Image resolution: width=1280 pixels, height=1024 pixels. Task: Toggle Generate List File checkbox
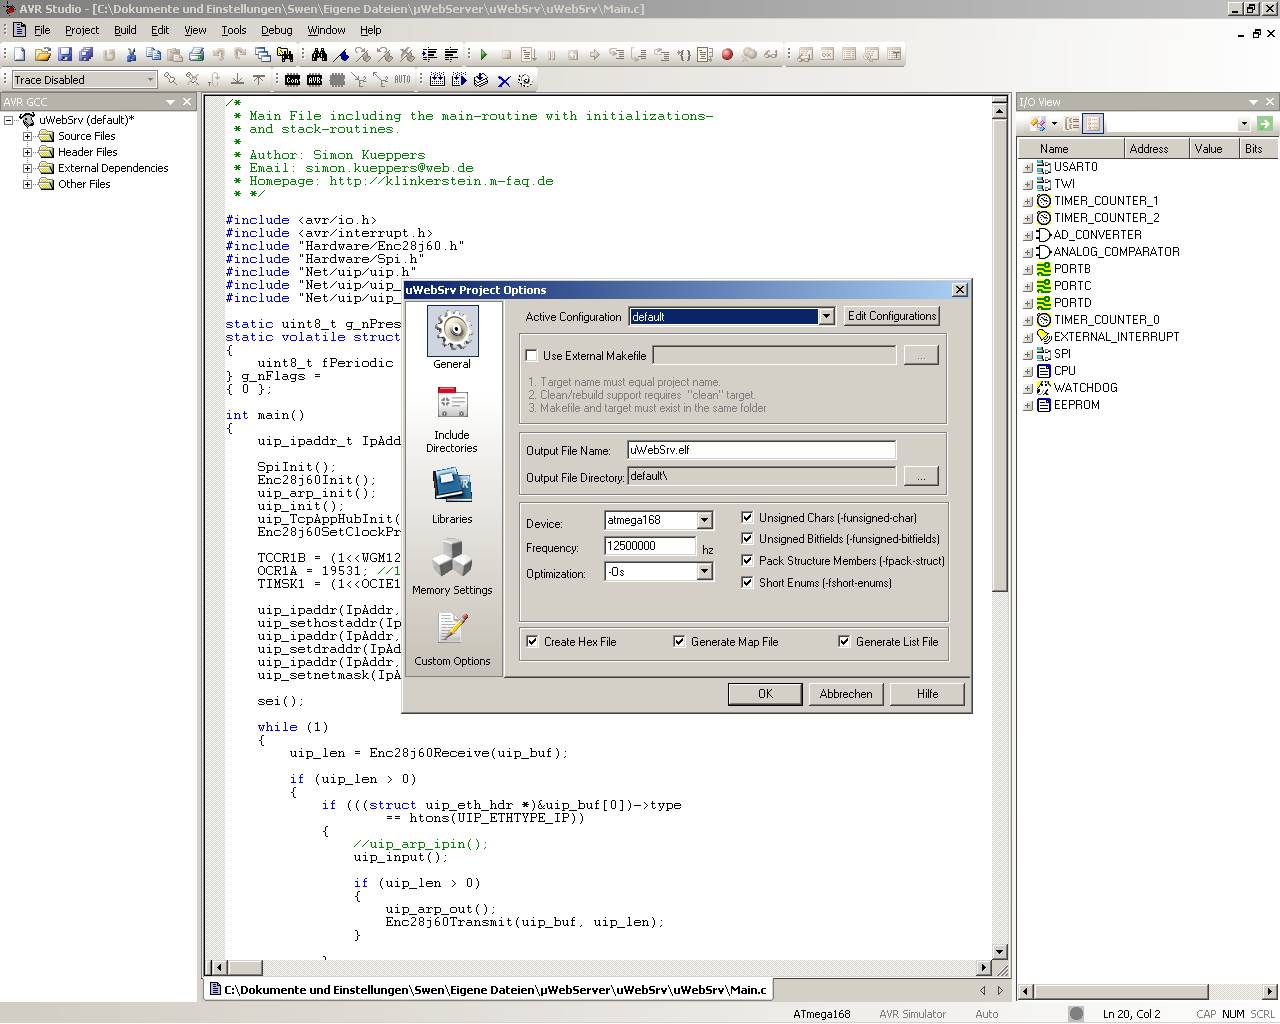[x=844, y=641]
